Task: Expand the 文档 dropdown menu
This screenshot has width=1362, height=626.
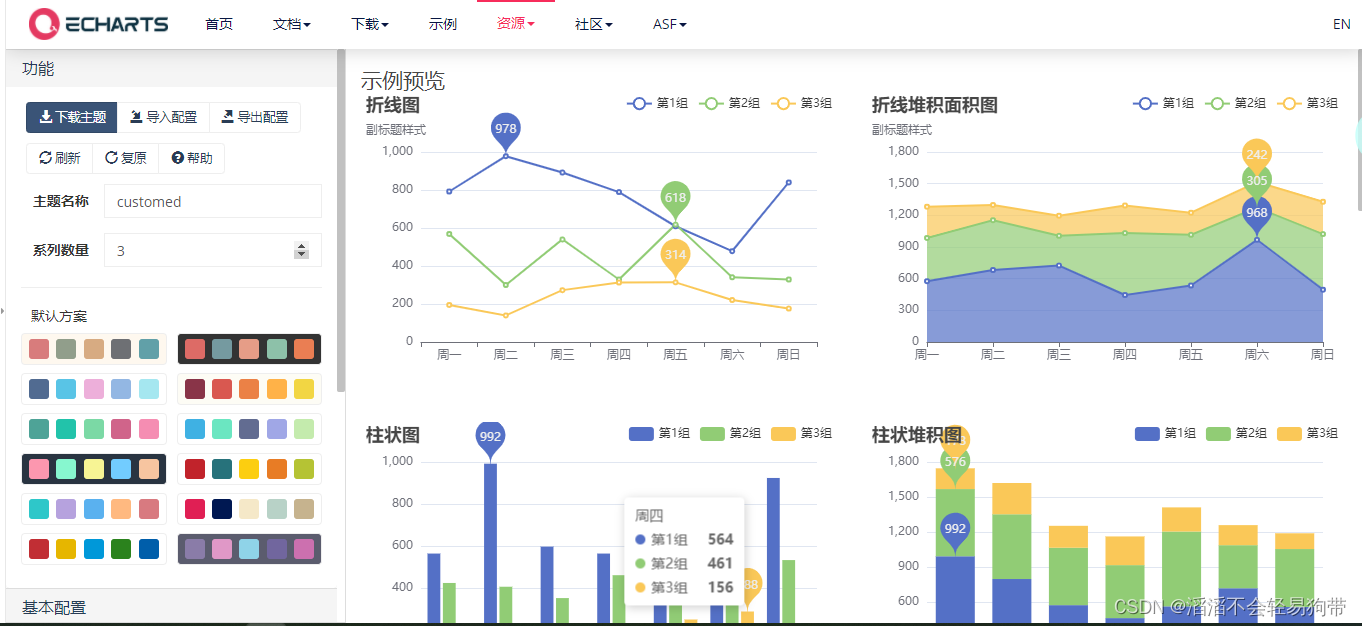Action: [x=291, y=24]
